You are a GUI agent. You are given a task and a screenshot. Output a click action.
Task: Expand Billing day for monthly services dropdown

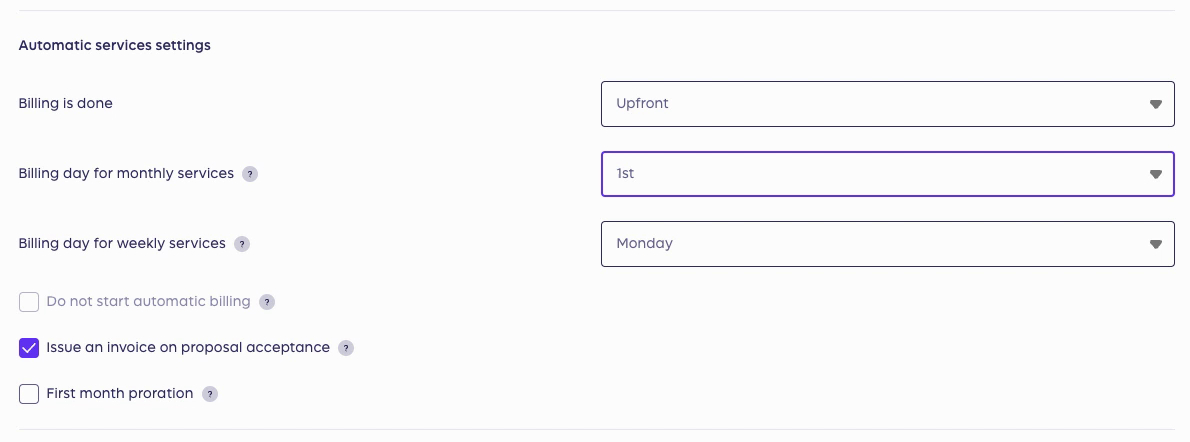point(887,174)
